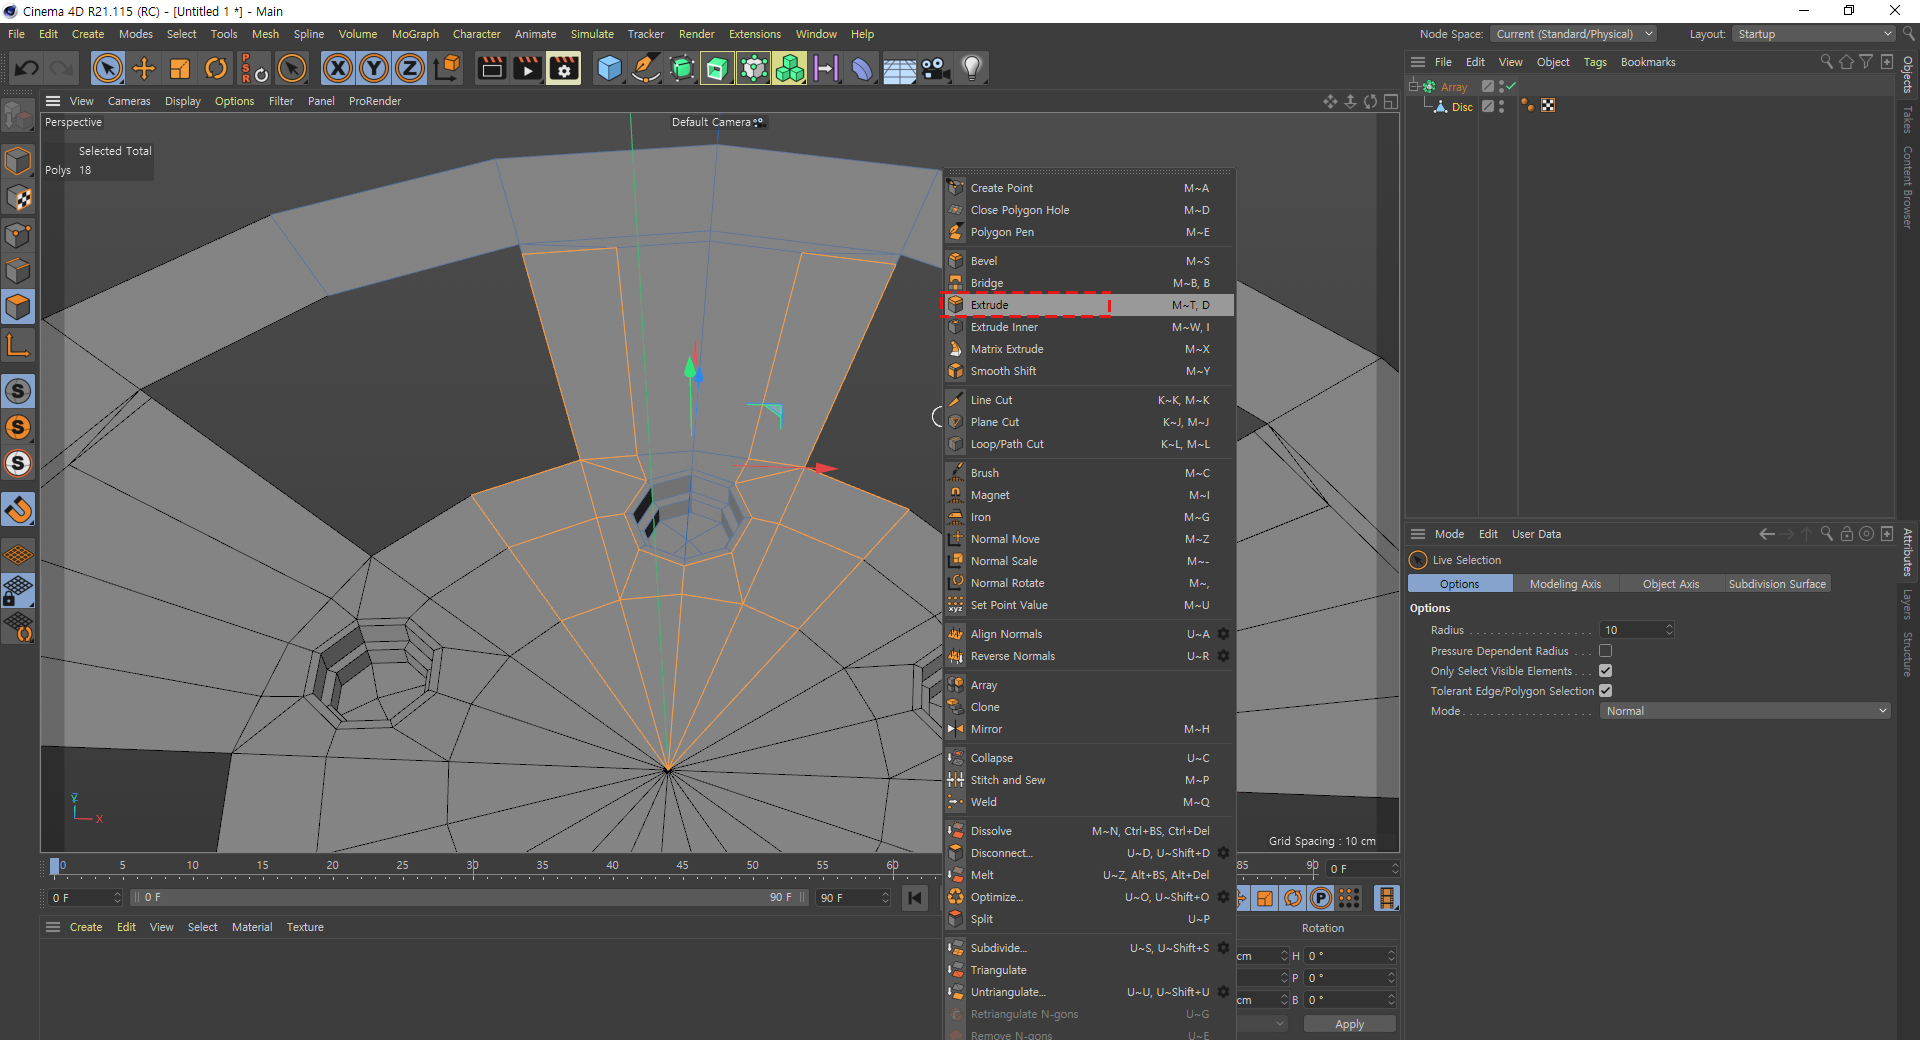Click the Floor environment icon
The width and height of the screenshot is (1920, 1040).
899,68
